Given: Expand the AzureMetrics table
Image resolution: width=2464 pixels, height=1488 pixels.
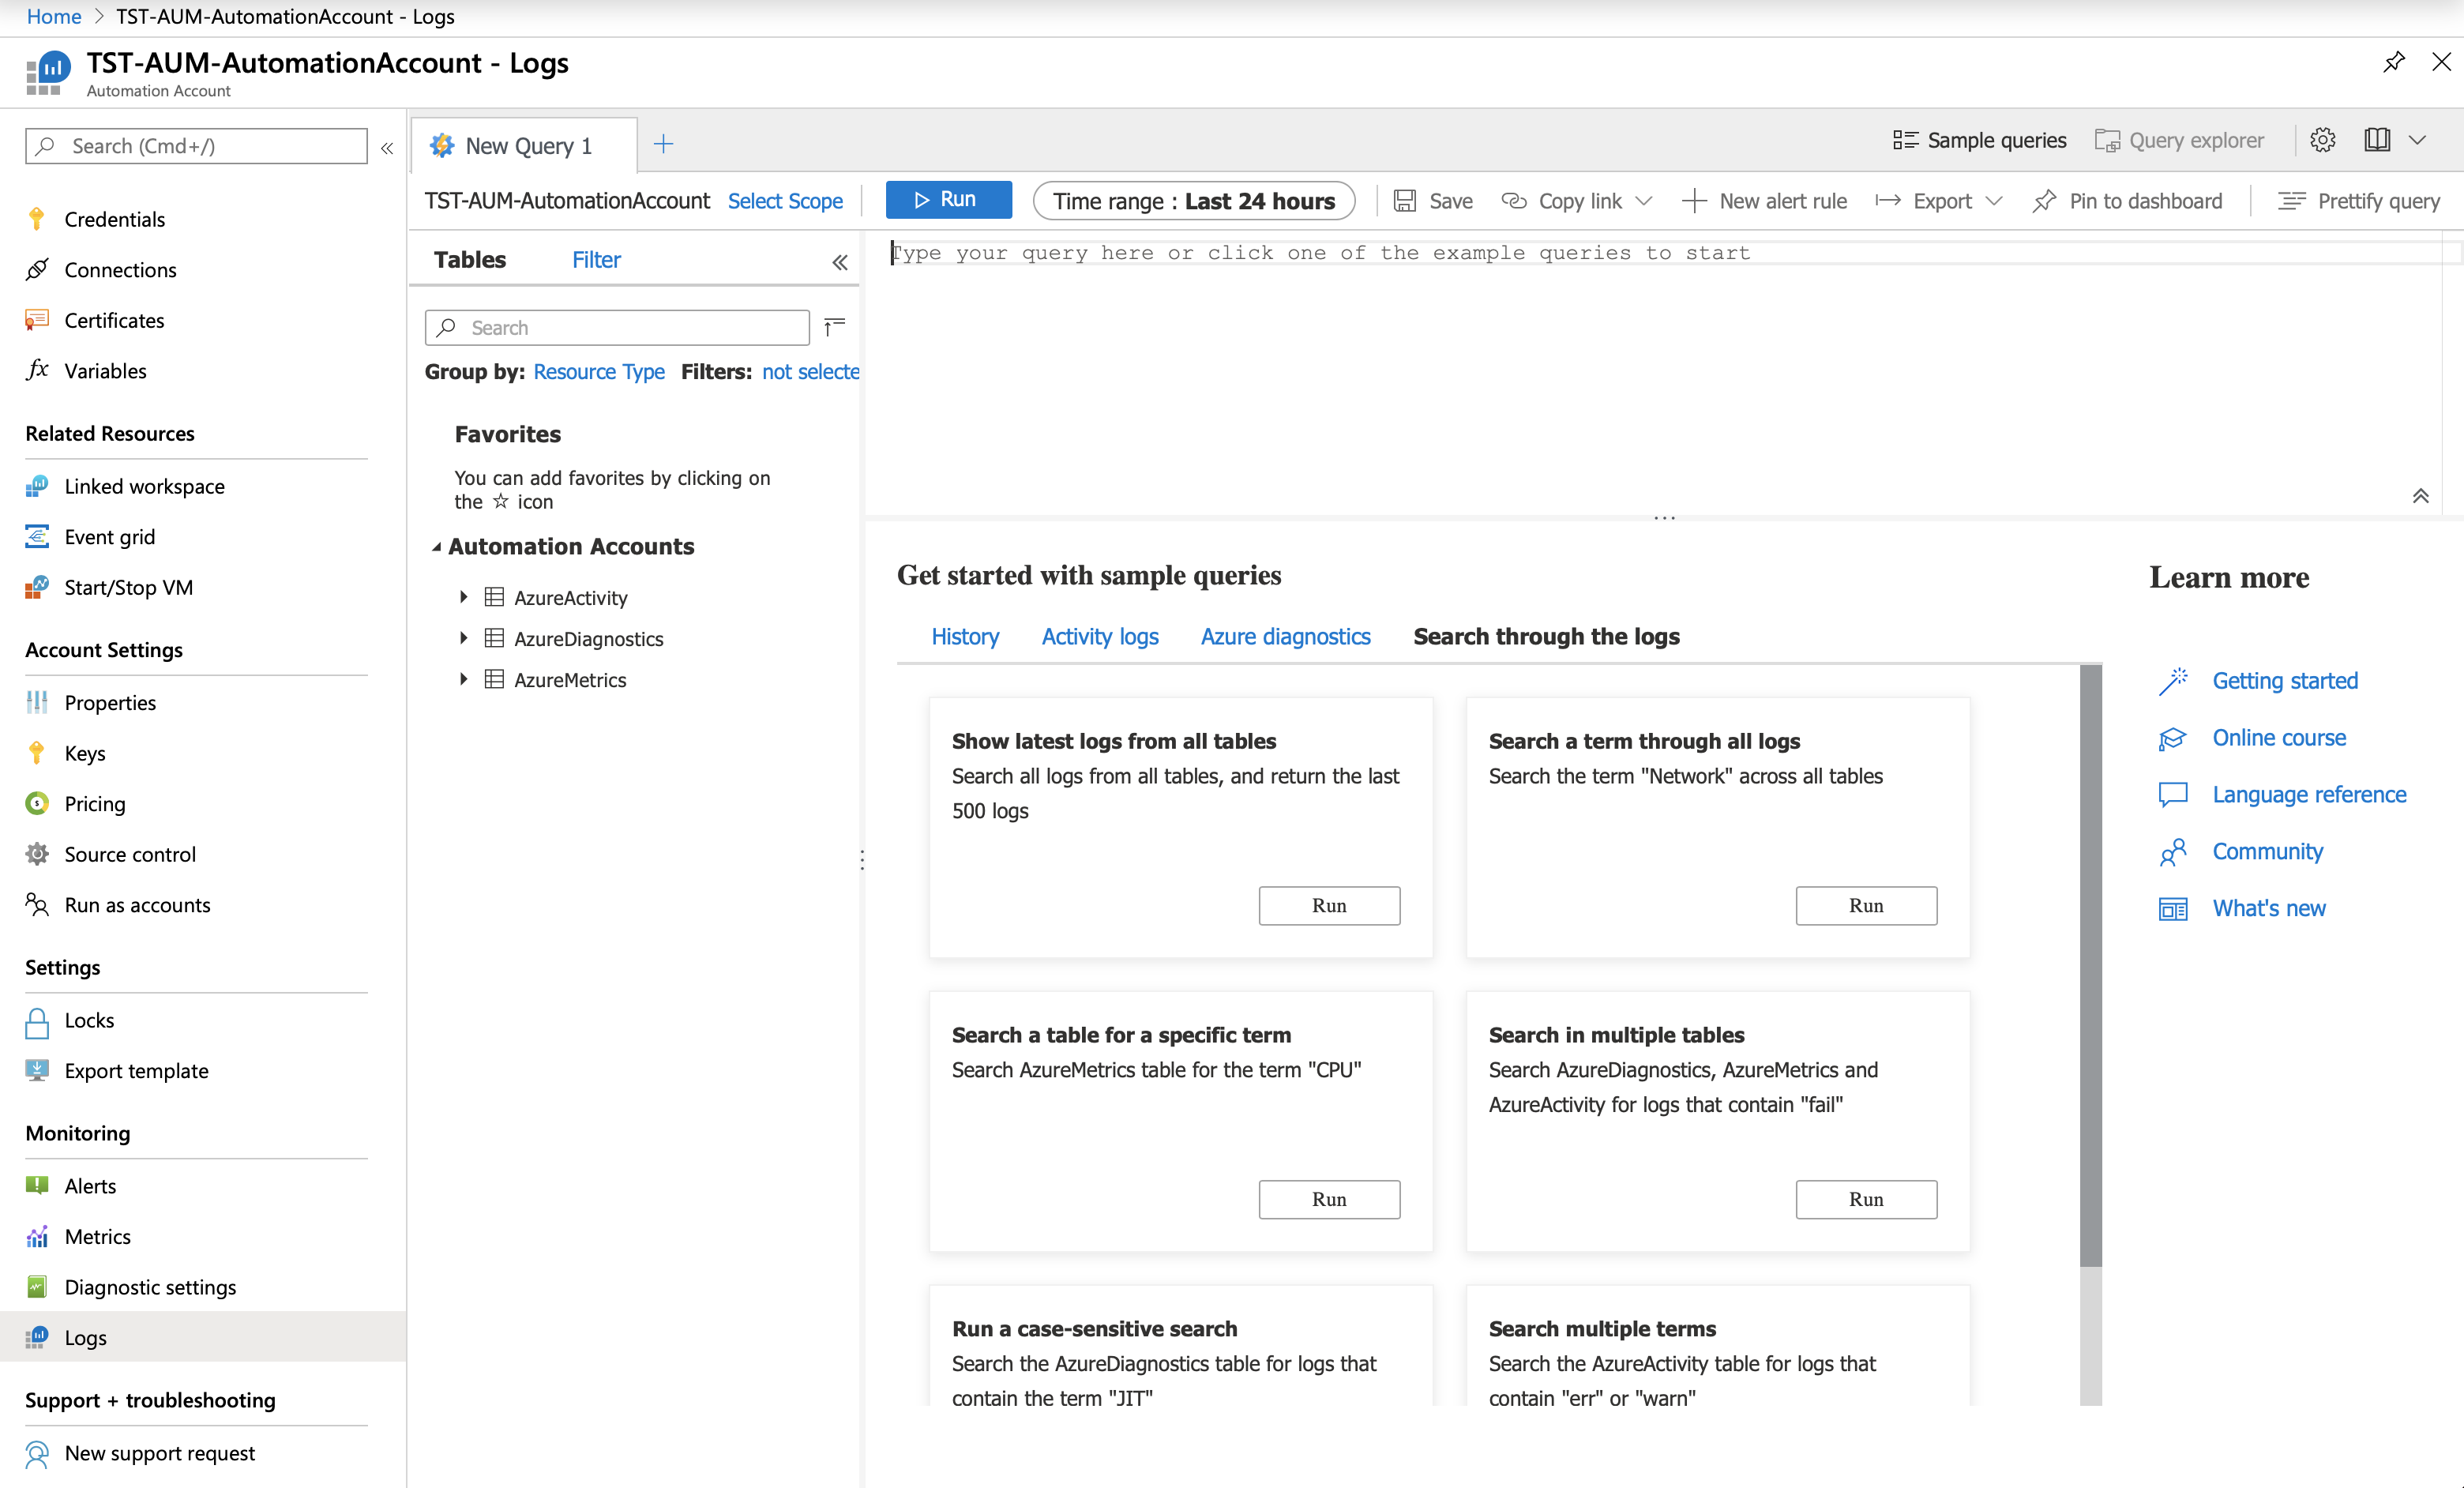Looking at the screenshot, I should 463,679.
